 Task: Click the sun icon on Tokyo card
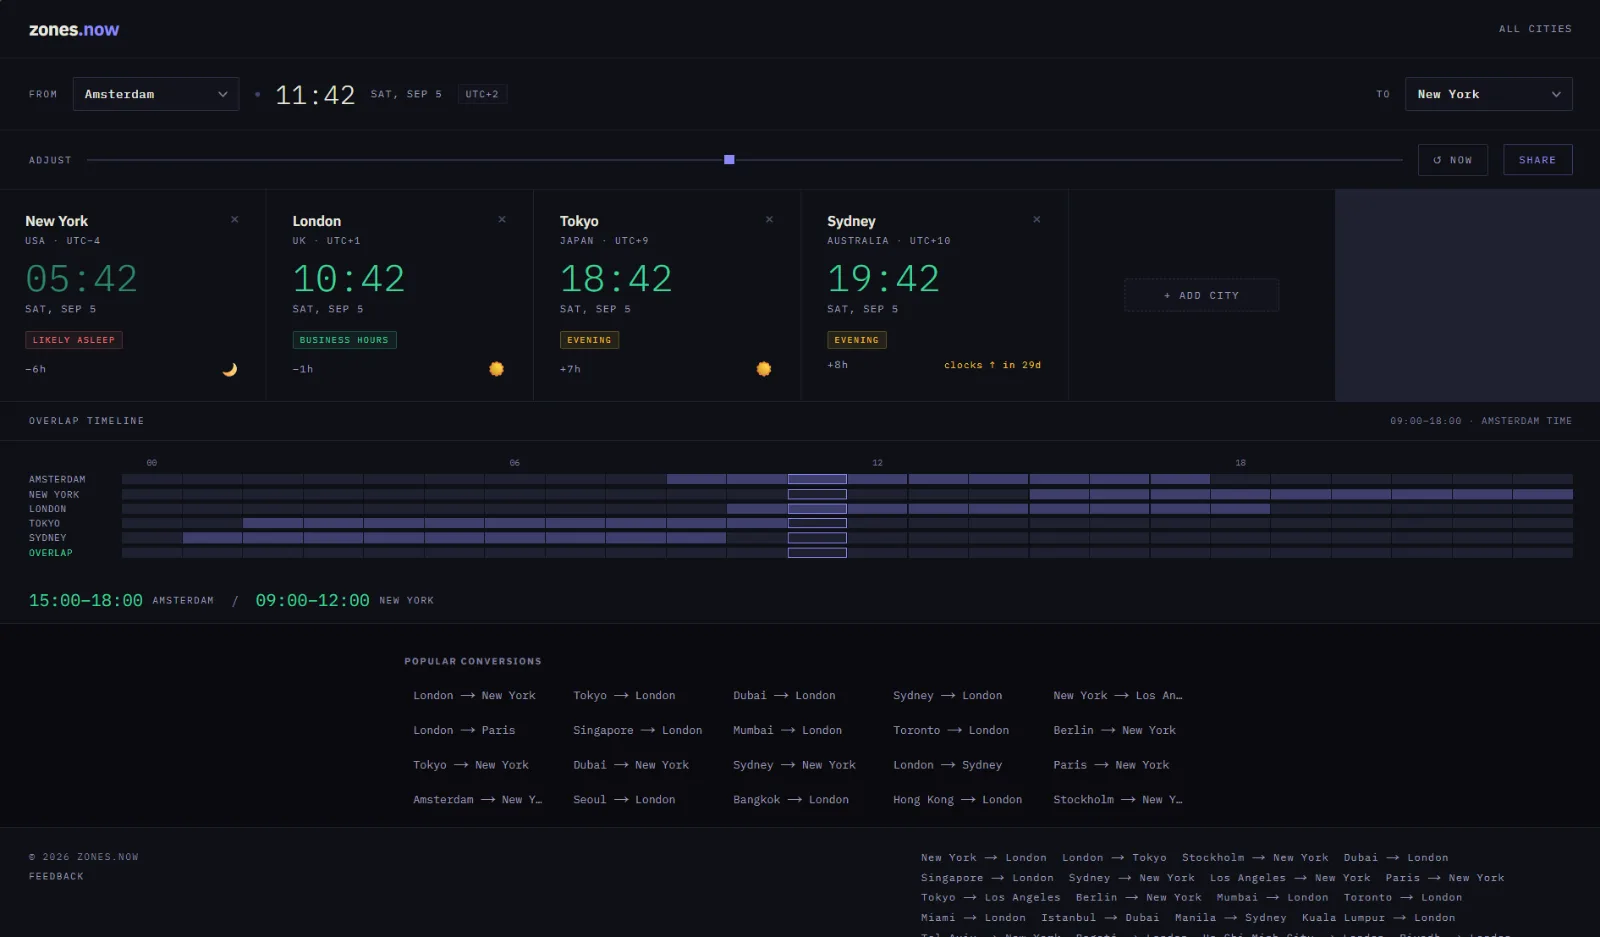(764, 369)
